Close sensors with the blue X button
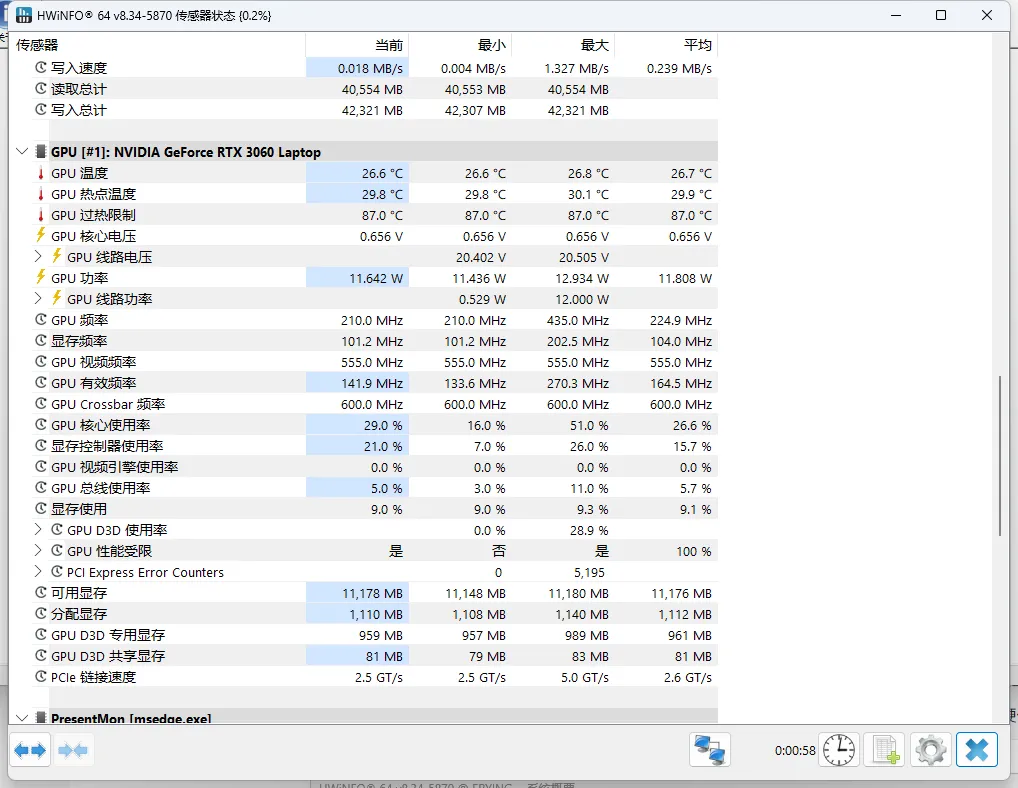 (976, 750)
